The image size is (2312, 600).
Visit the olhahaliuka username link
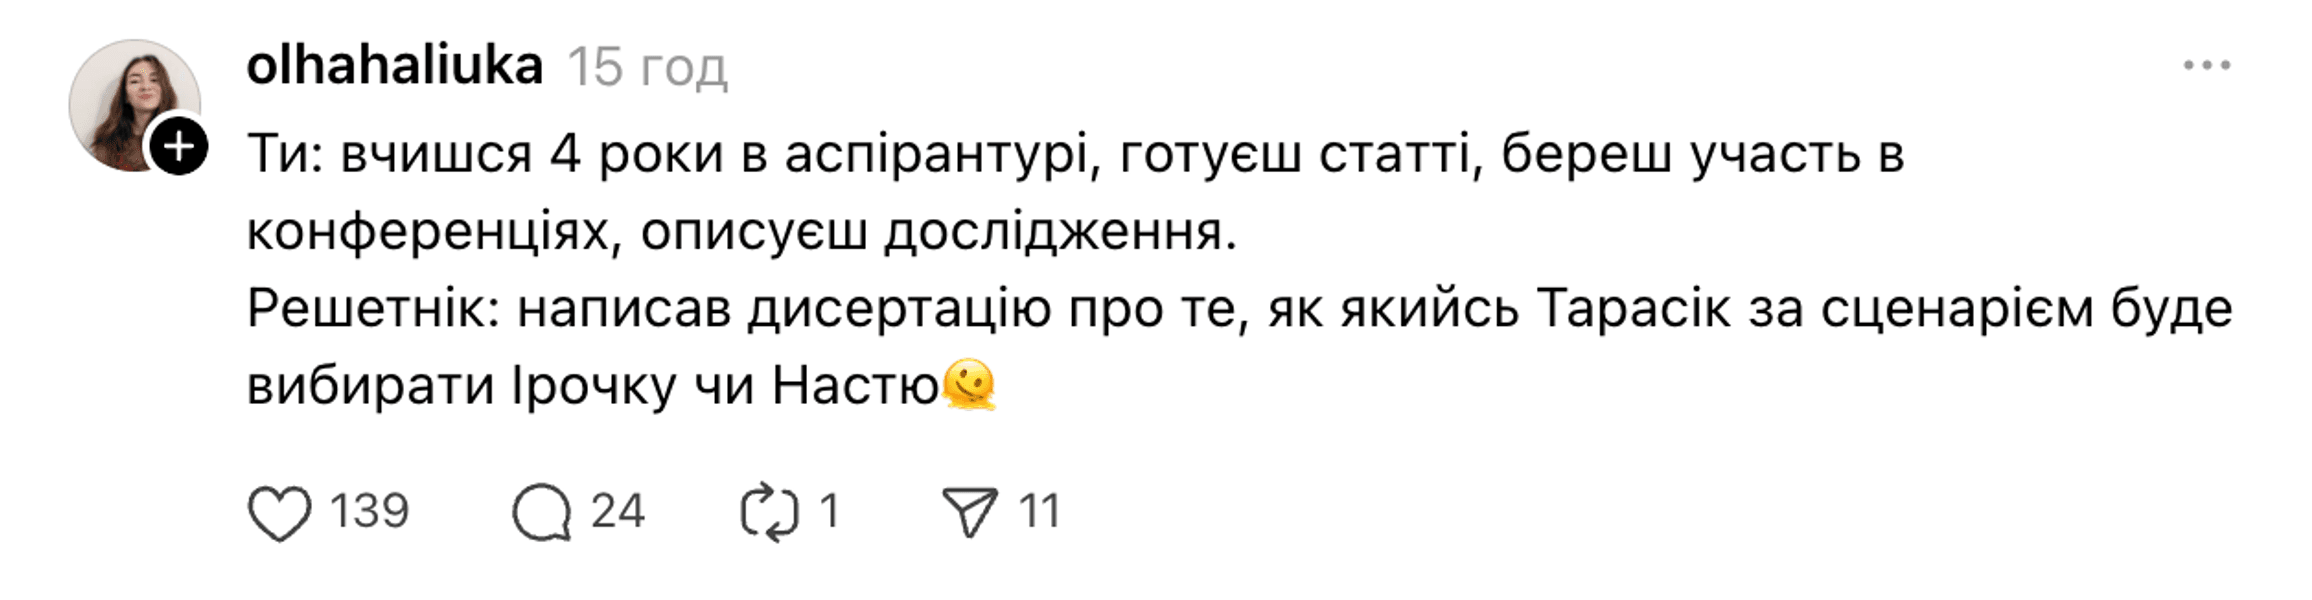coord(395,67)
